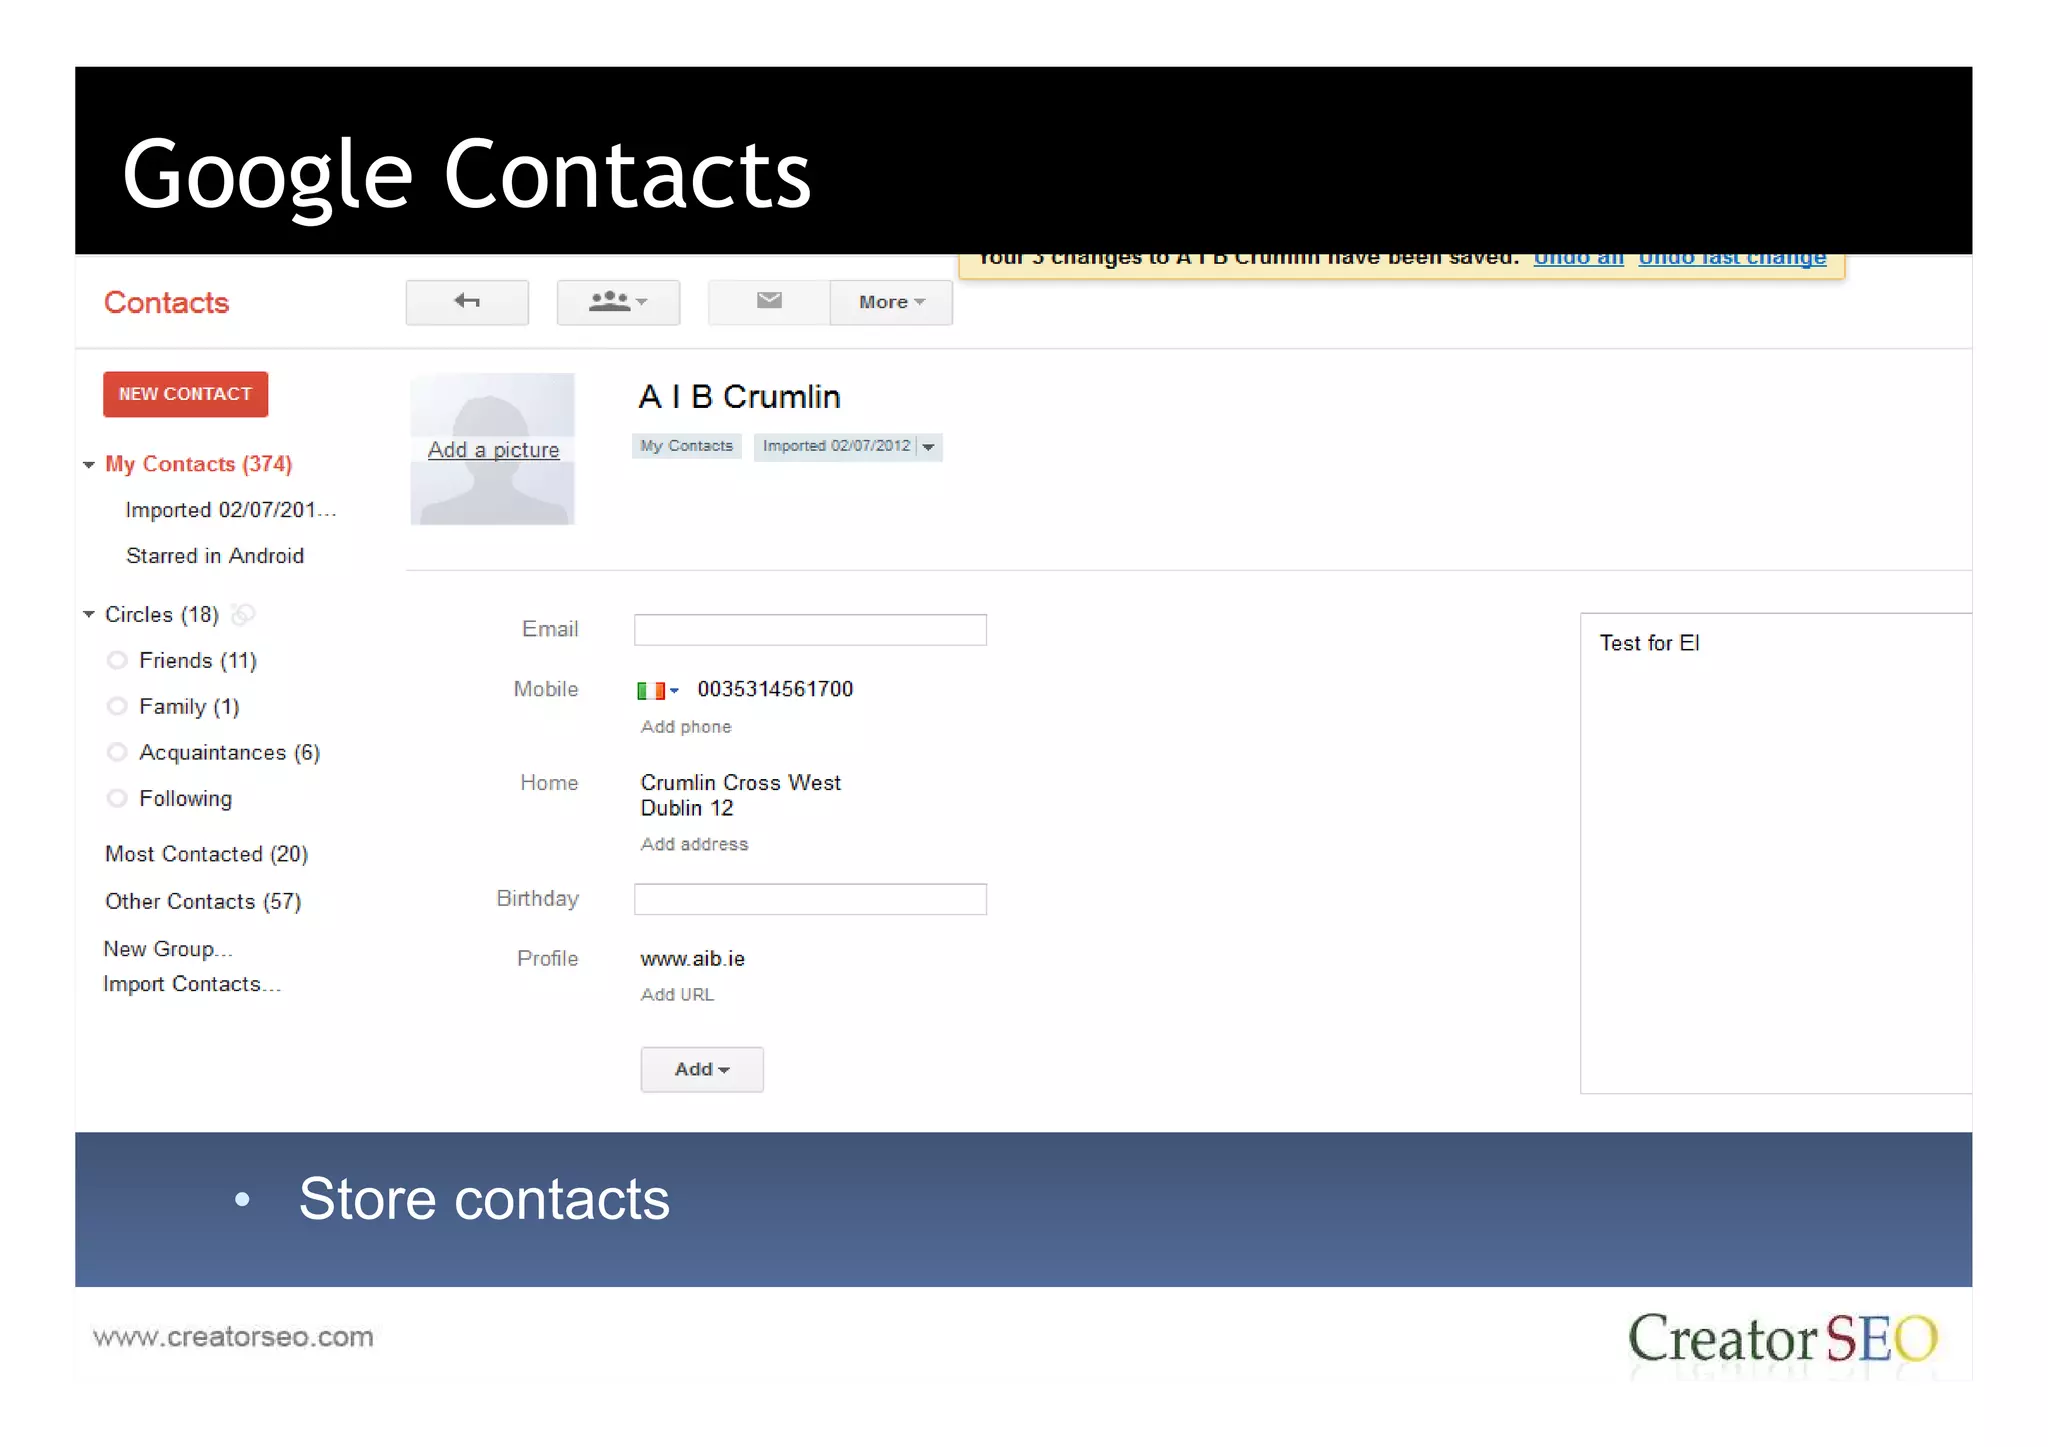The width and height of the screenshot is (2048, 1447).
Task: Open the Irish flag country code dropdown
Action: tap(658, 690)
